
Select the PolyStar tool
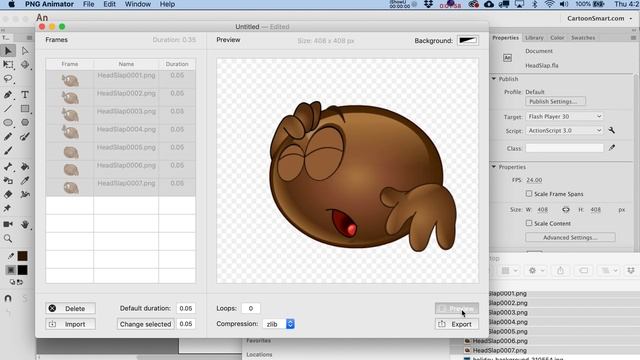[25, 122]
